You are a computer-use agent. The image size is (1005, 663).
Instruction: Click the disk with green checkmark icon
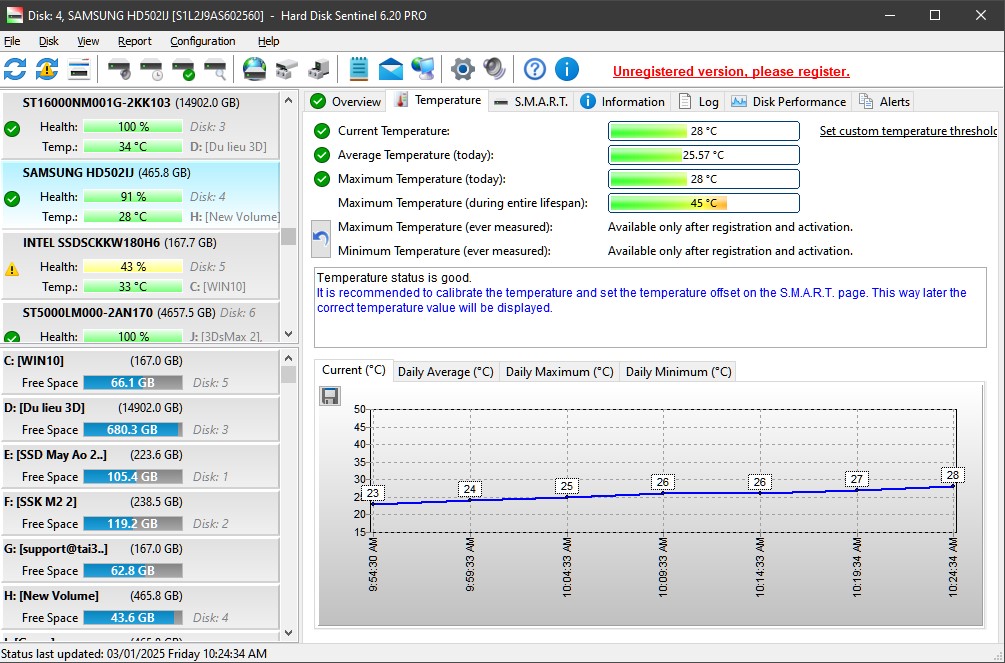click(183, 69)
